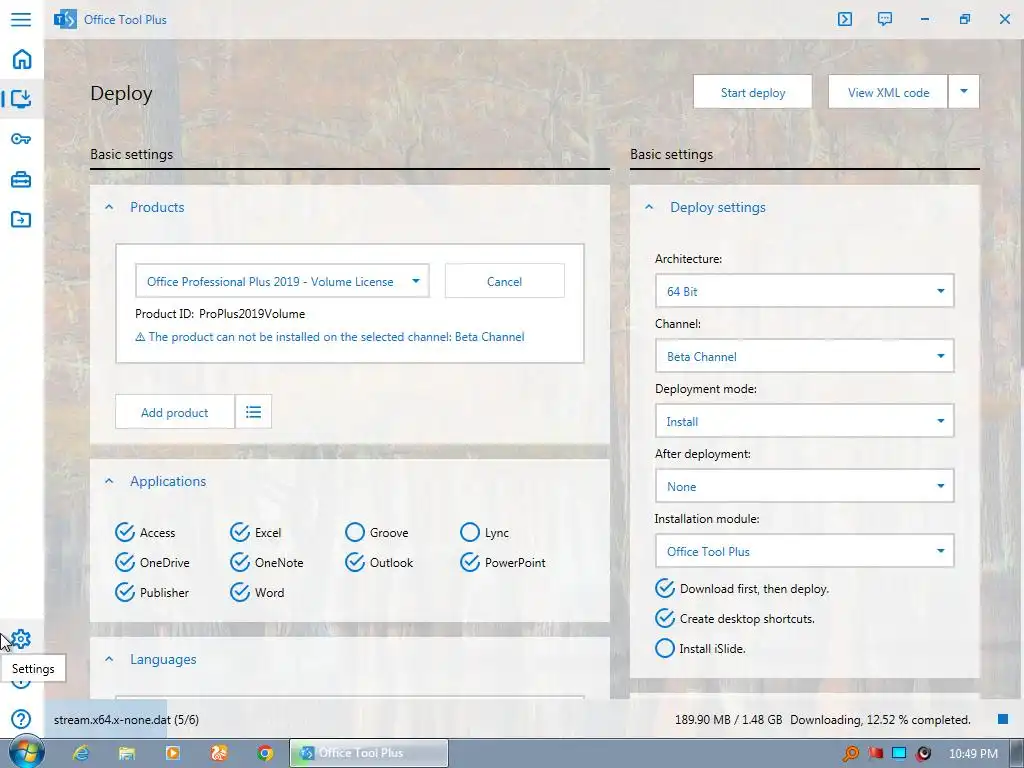This screenshot has height=768, width=1024.
Task: Open the After deployment None dropdown
Action: click(x=804, y=486)
